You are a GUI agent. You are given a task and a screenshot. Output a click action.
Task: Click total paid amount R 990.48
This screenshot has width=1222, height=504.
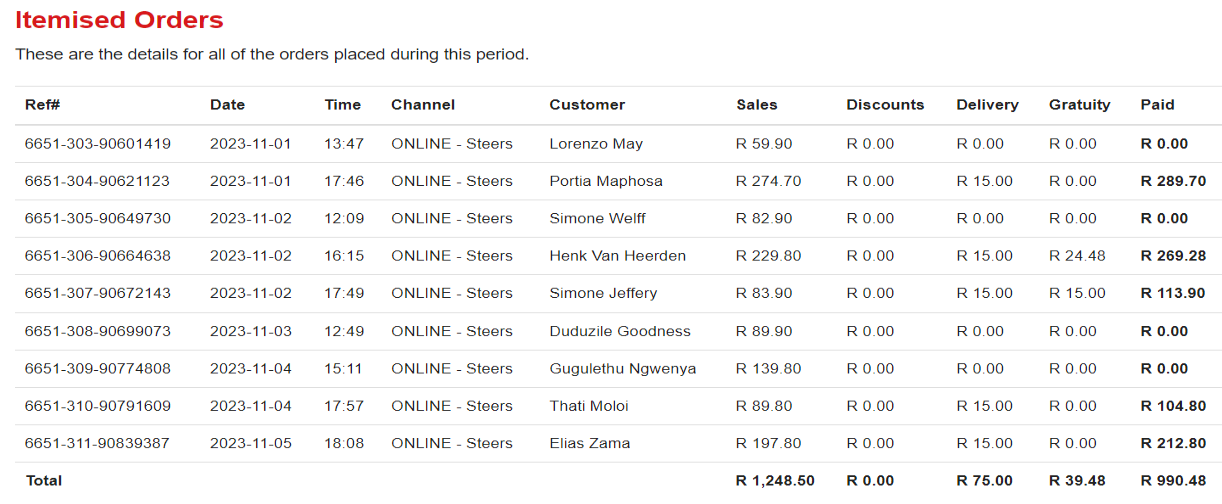pos(1173,481)
